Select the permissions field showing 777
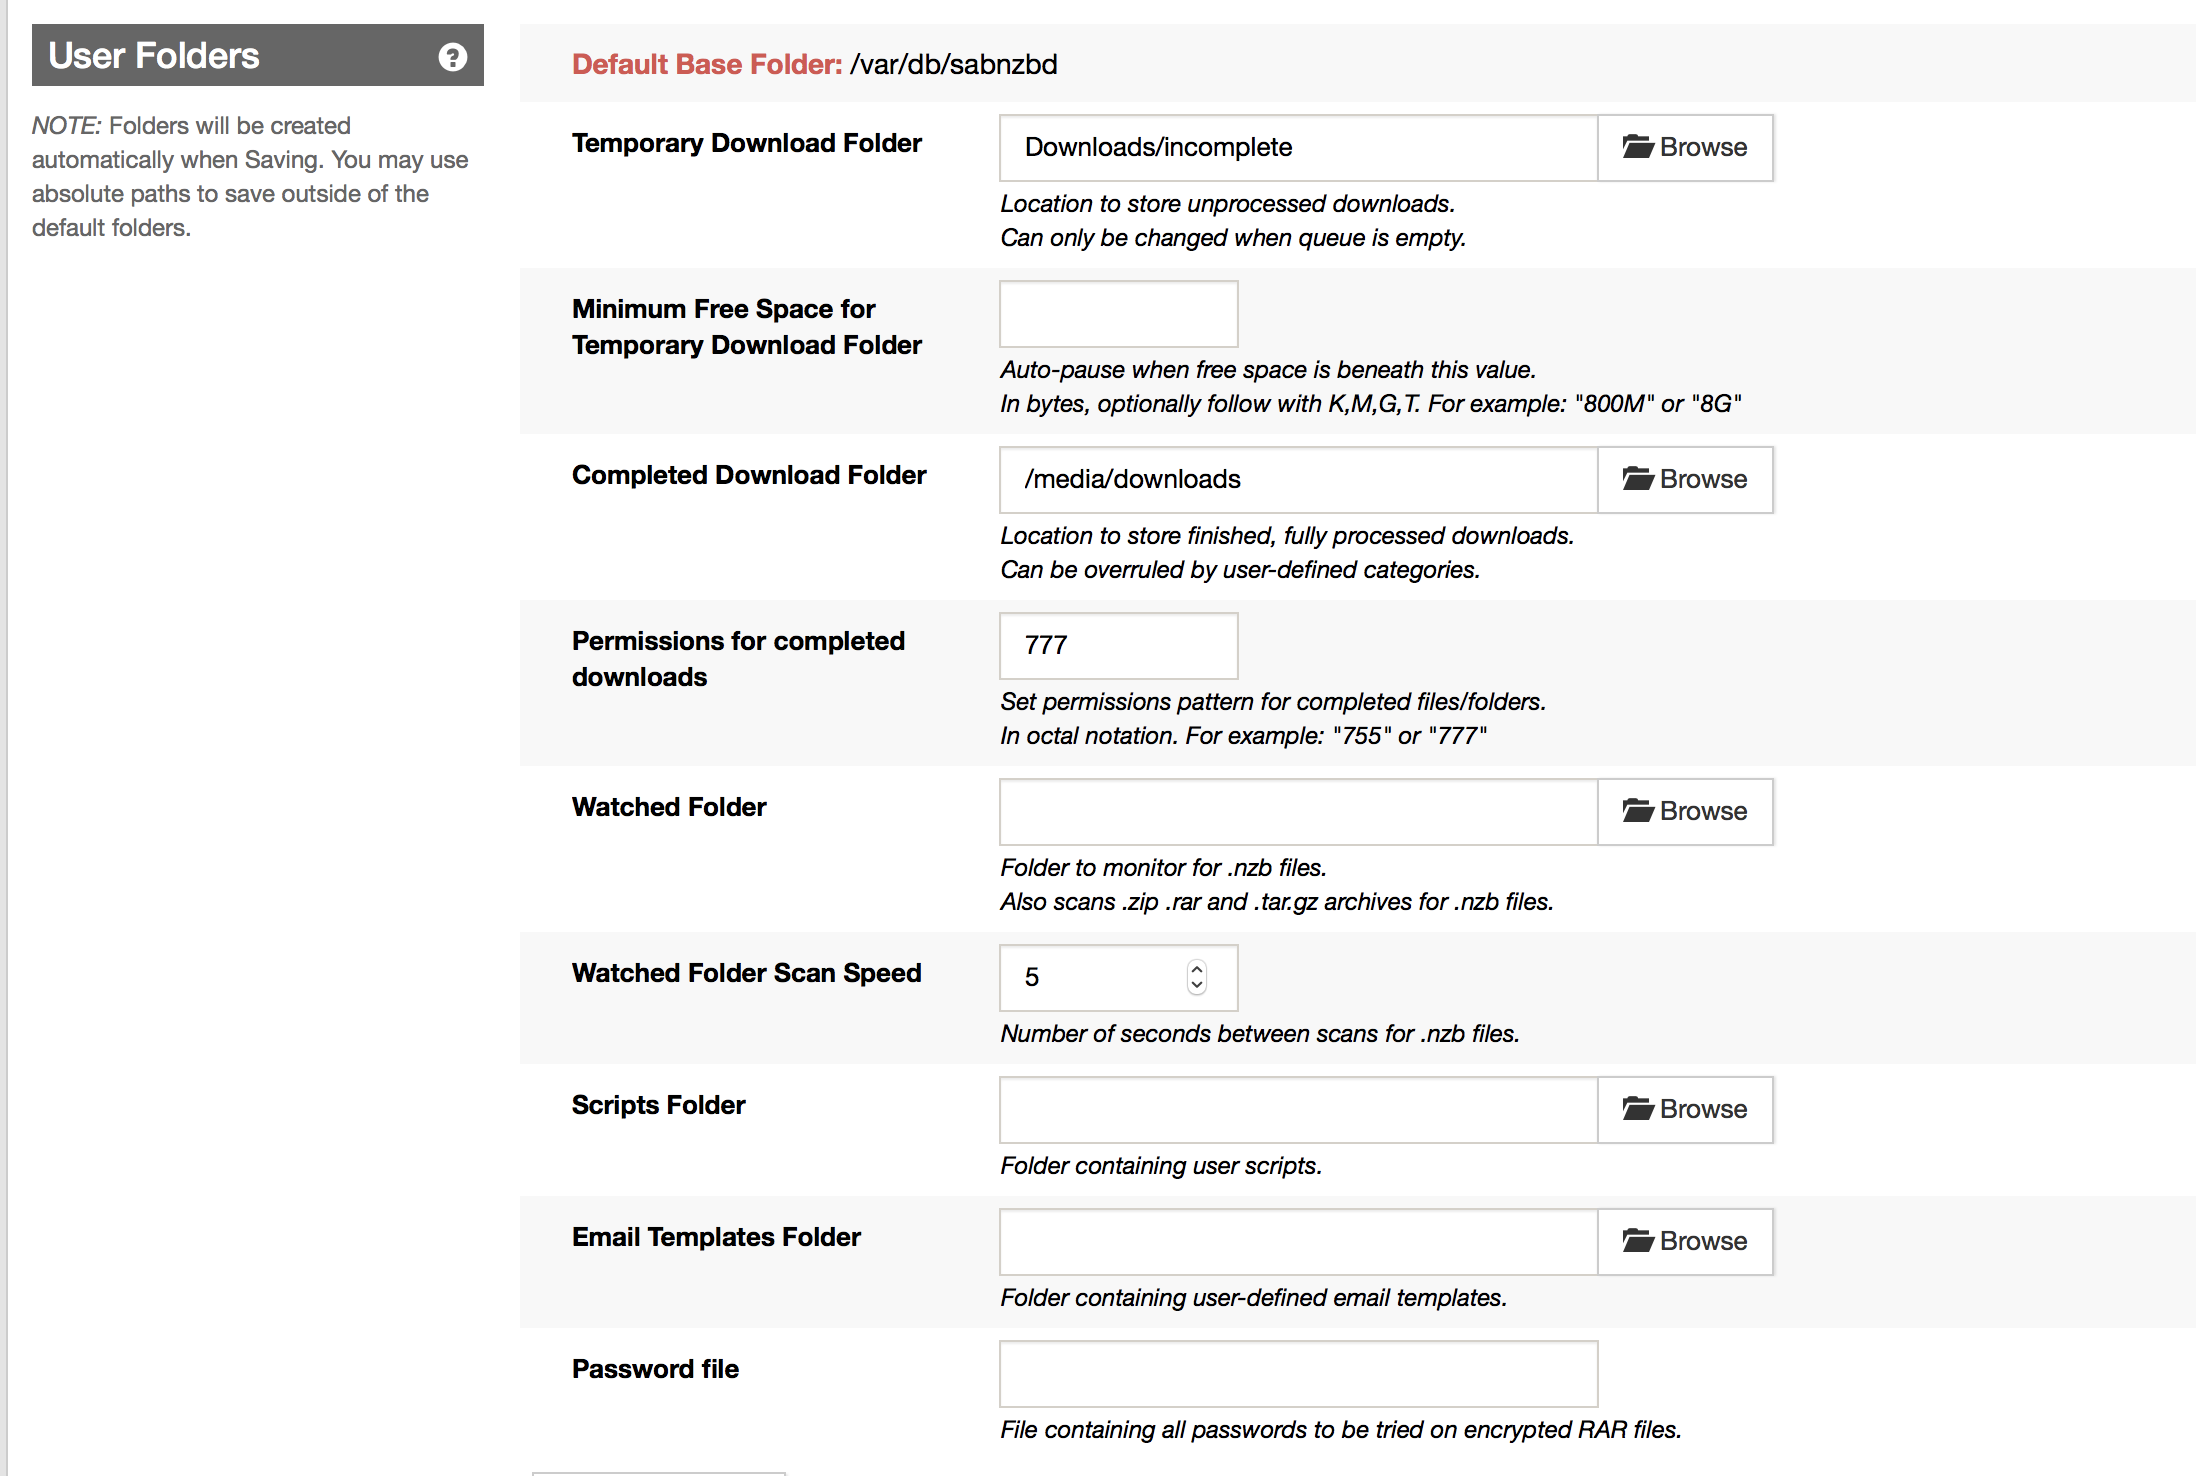2196x1476 pixels. click(x=1119, y=646)
